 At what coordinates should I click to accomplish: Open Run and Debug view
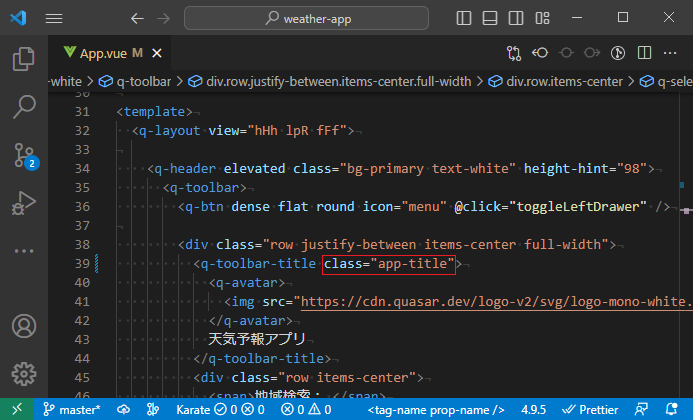pos(23,203)
